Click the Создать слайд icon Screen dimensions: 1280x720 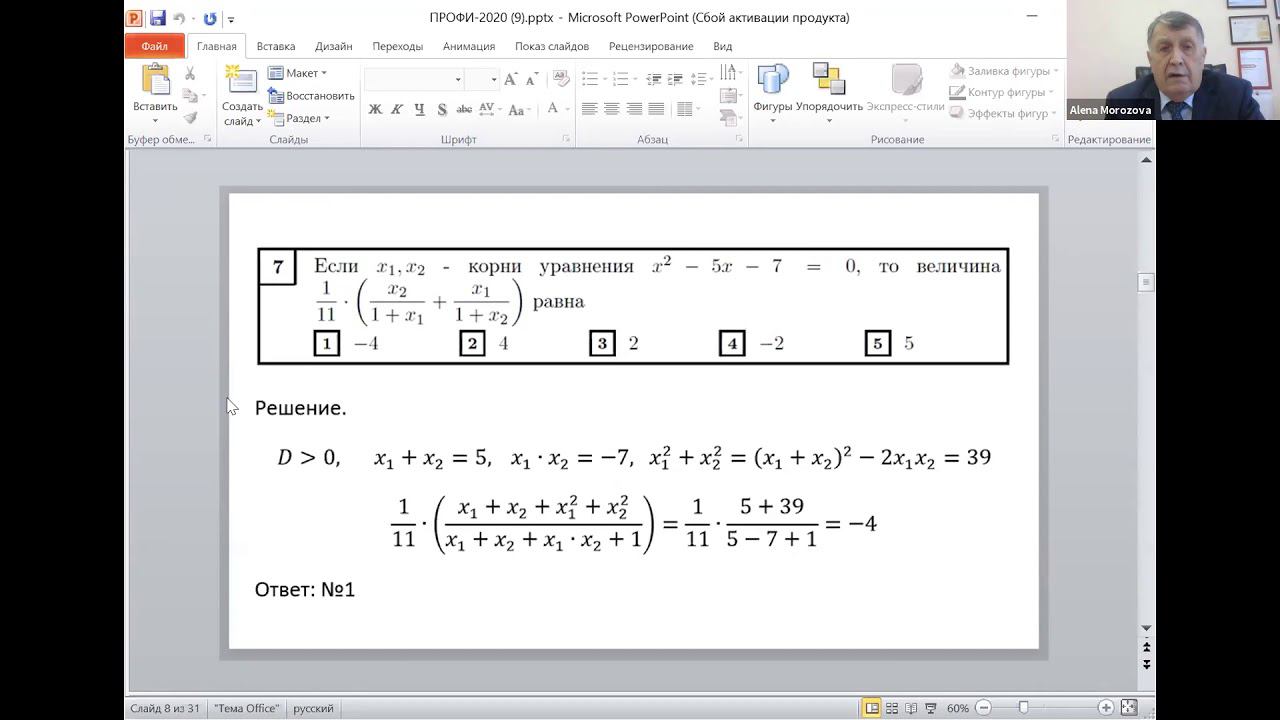[x=241, y=80]
